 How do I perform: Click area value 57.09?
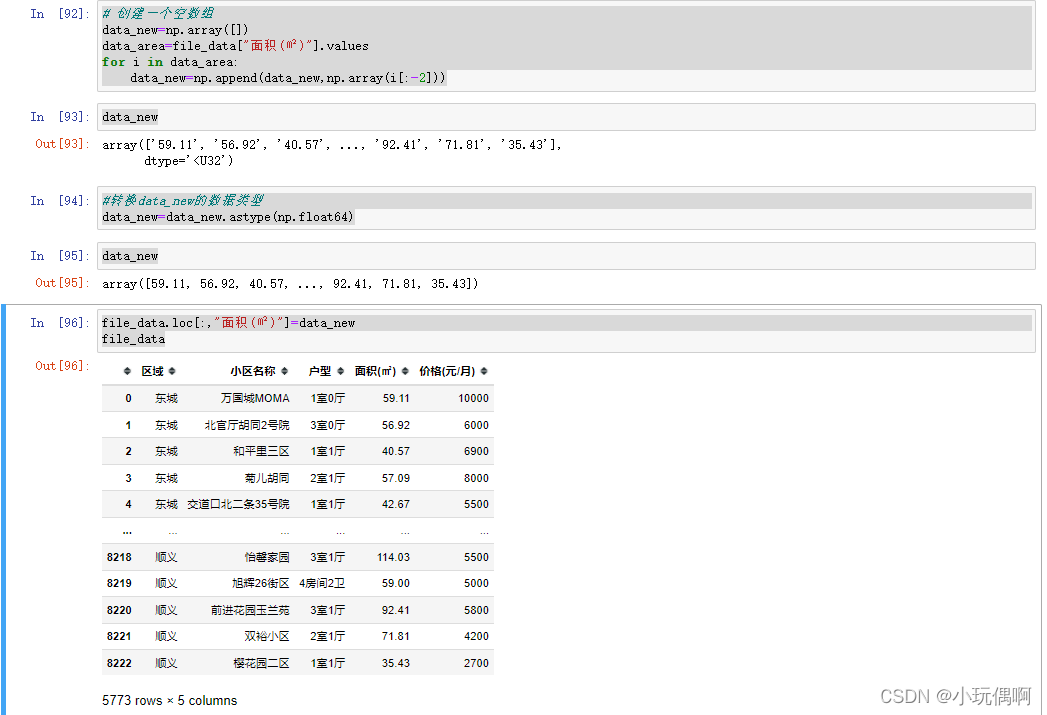click(396, 478)
